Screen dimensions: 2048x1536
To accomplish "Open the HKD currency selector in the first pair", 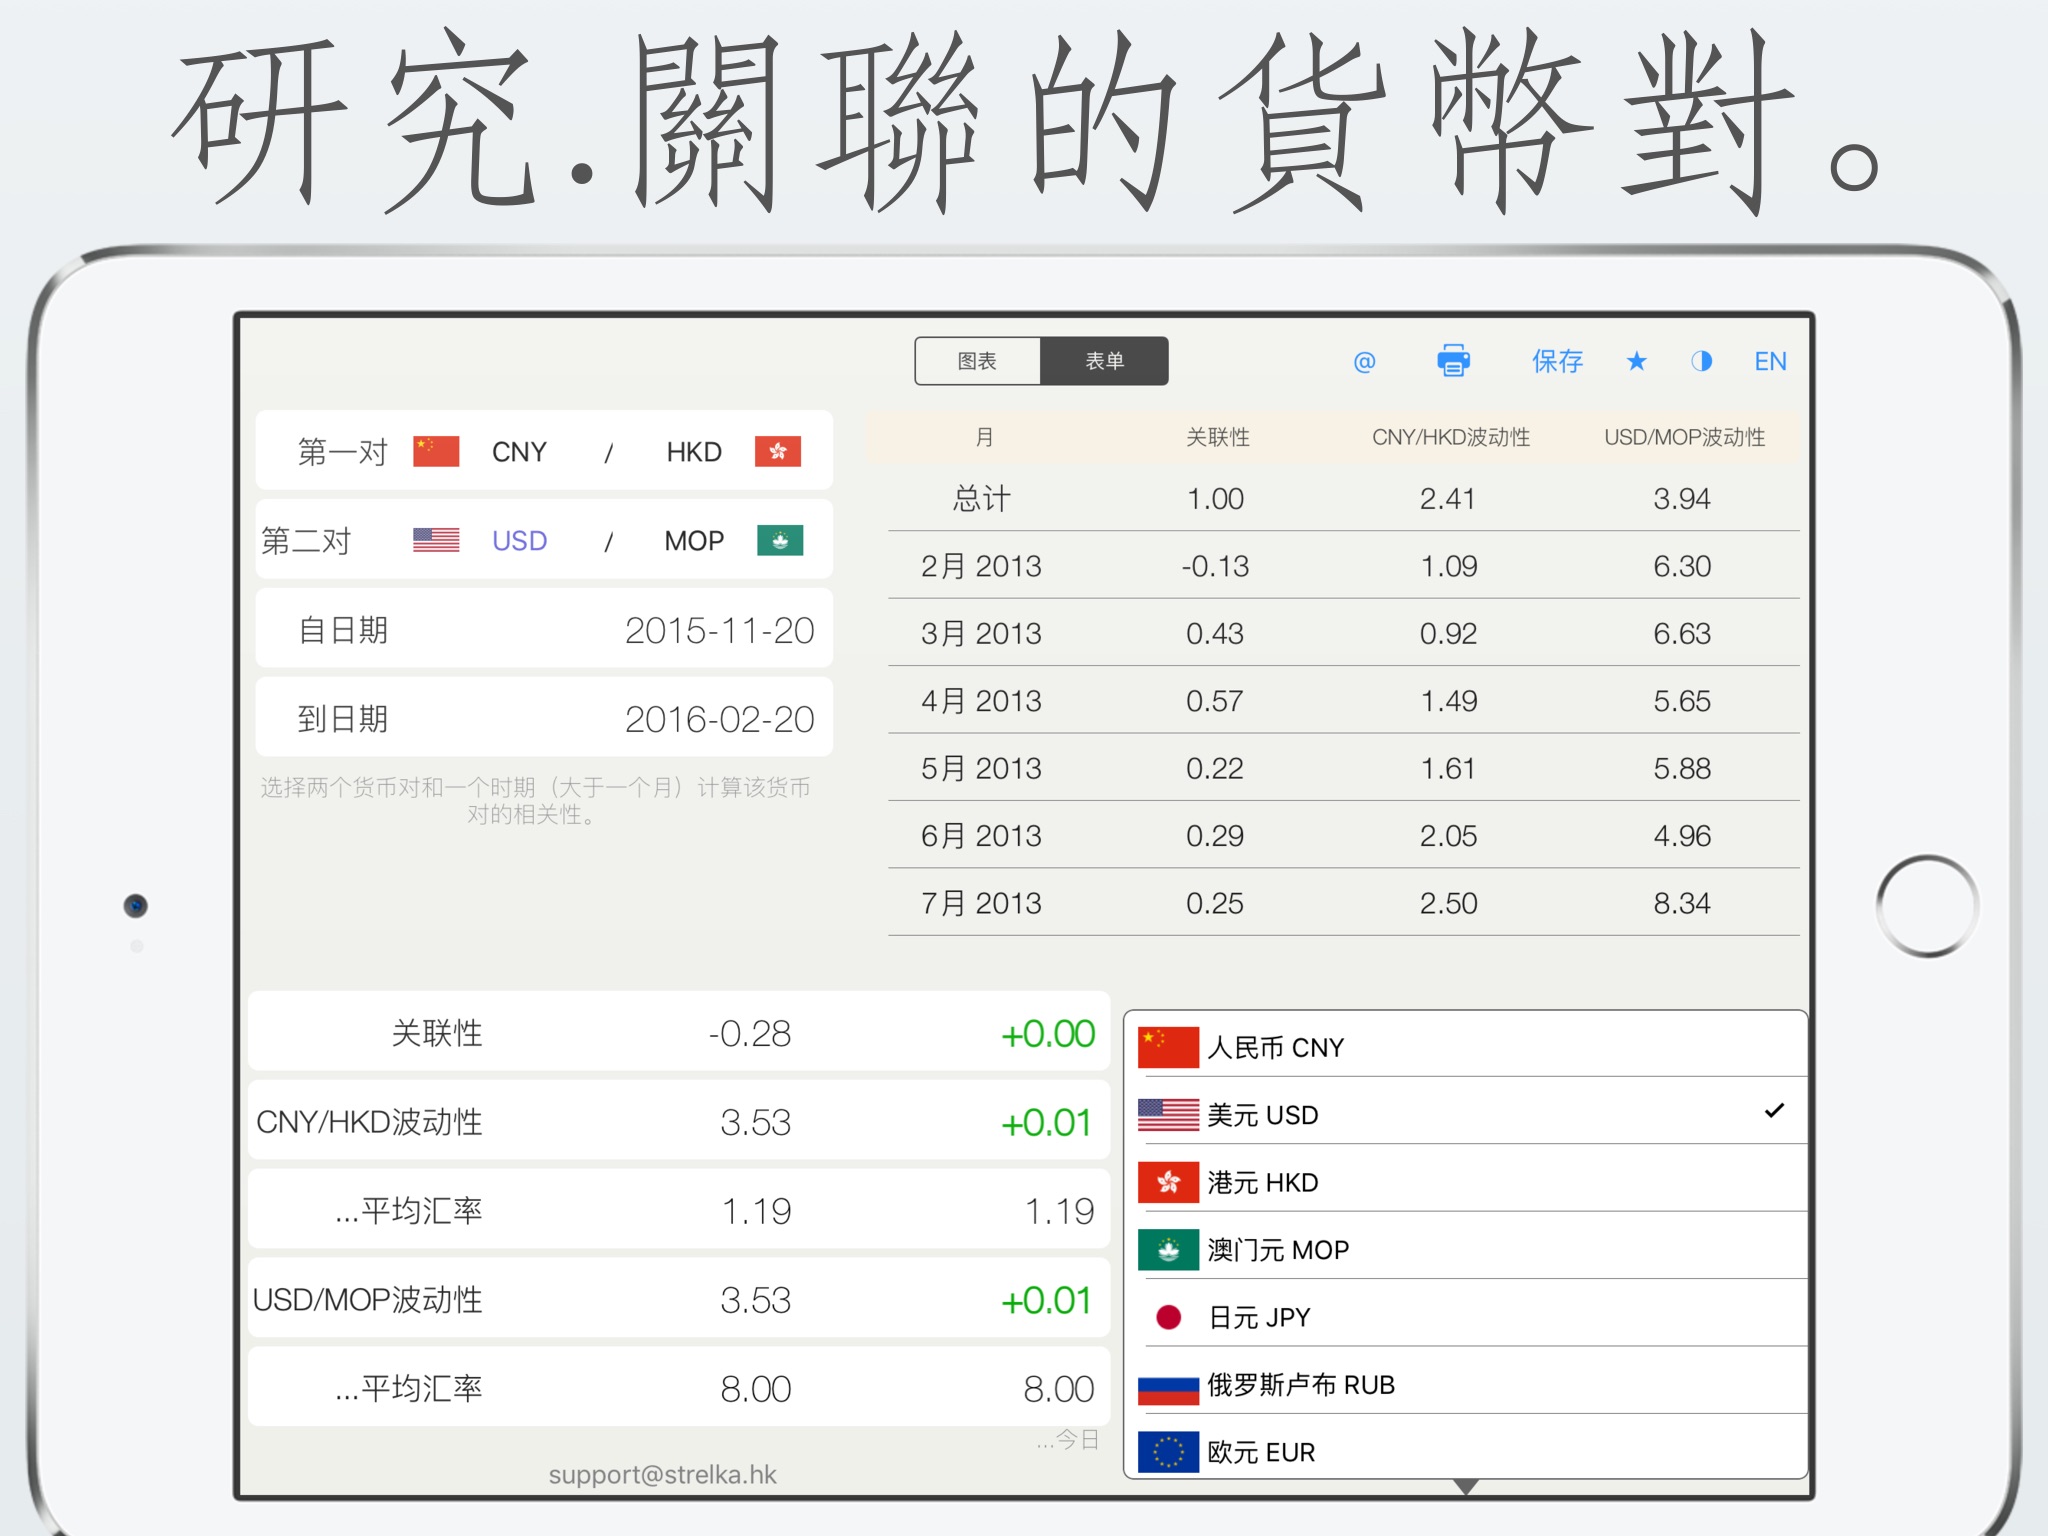I will [694, 452].
